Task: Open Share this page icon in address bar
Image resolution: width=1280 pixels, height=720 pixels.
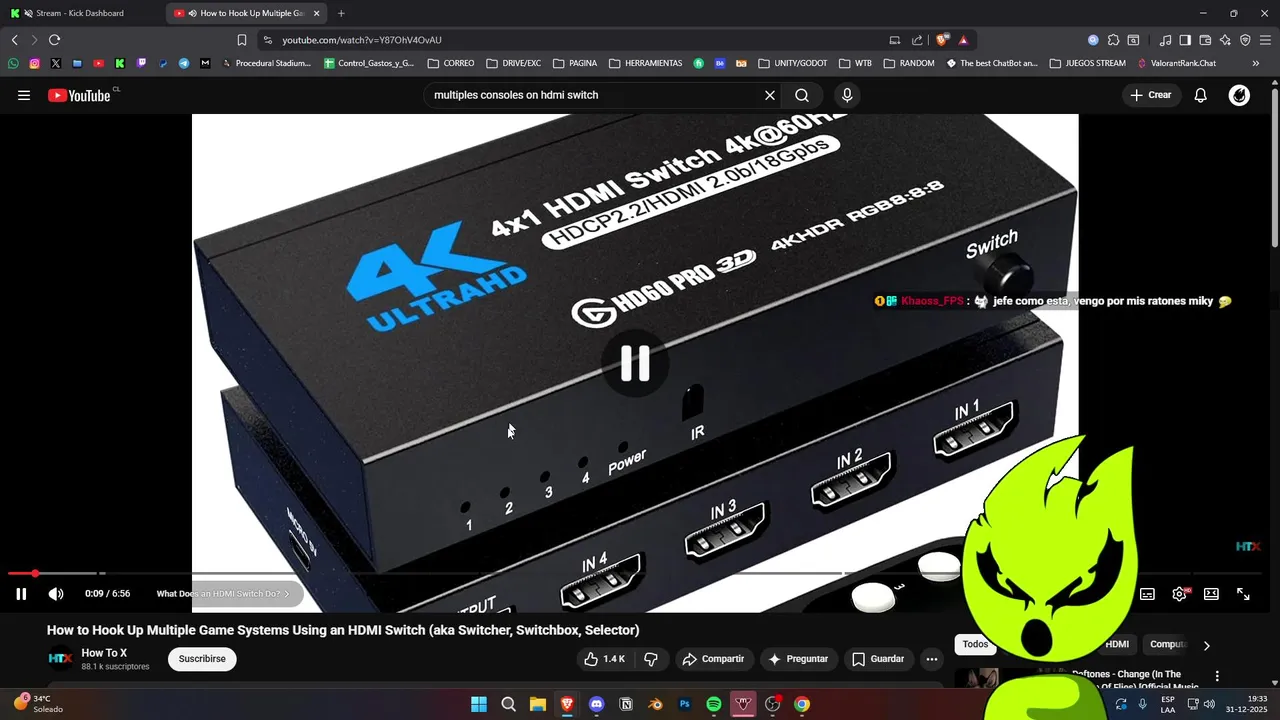Action: (917, 40)
